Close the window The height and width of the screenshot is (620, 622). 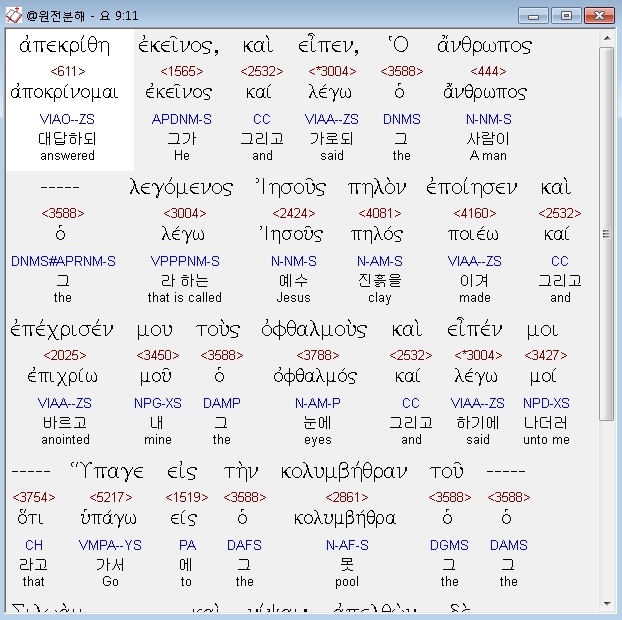point(599,16)
